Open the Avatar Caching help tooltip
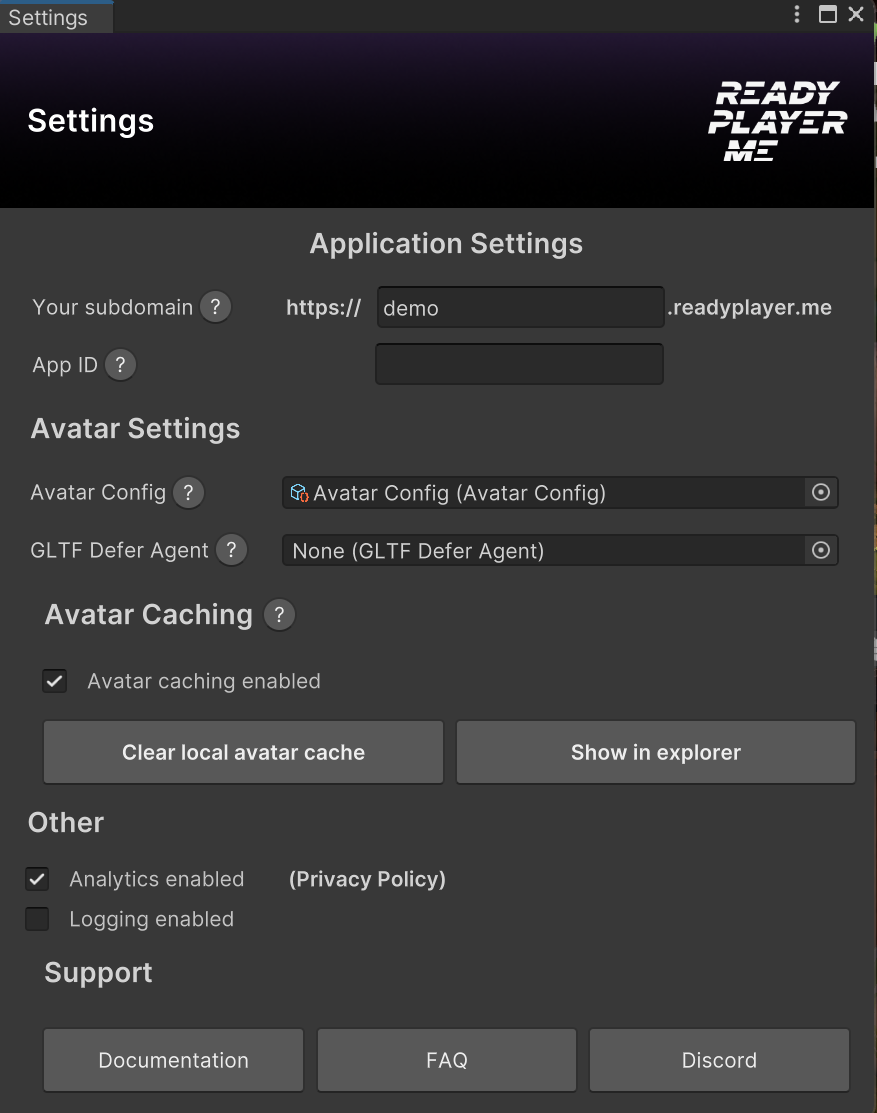The image size is (877, 1113). 279,615
